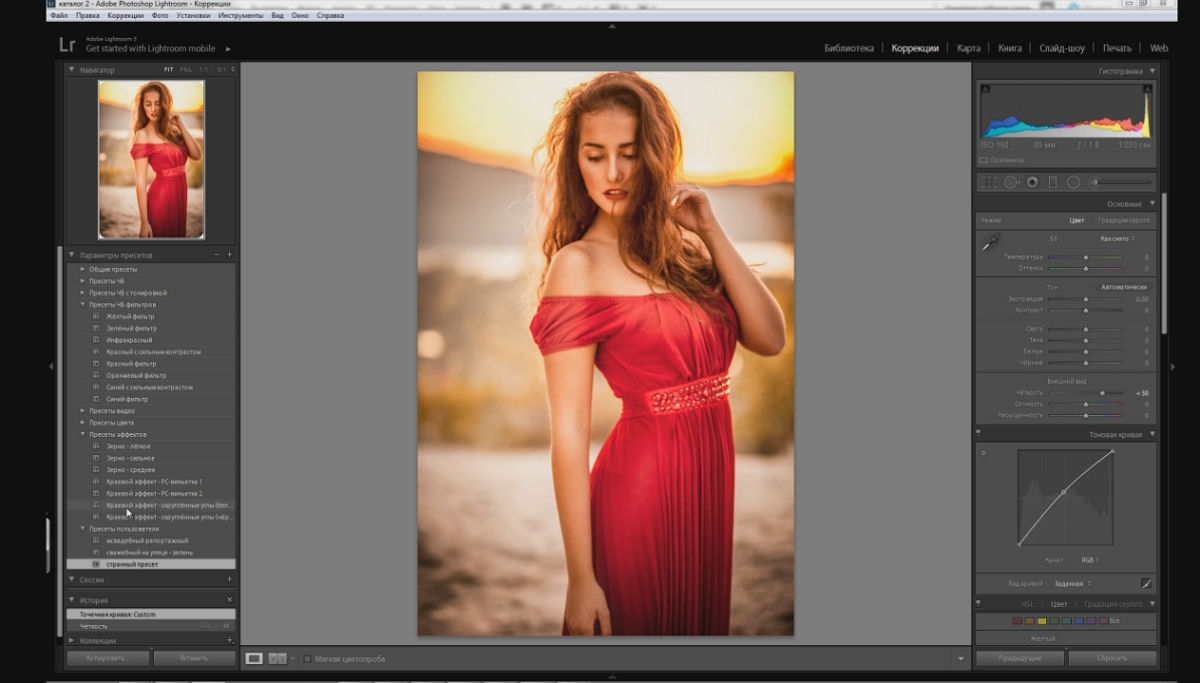
Task: Click the Сбросить reset button
Action: click(1112, 659)
